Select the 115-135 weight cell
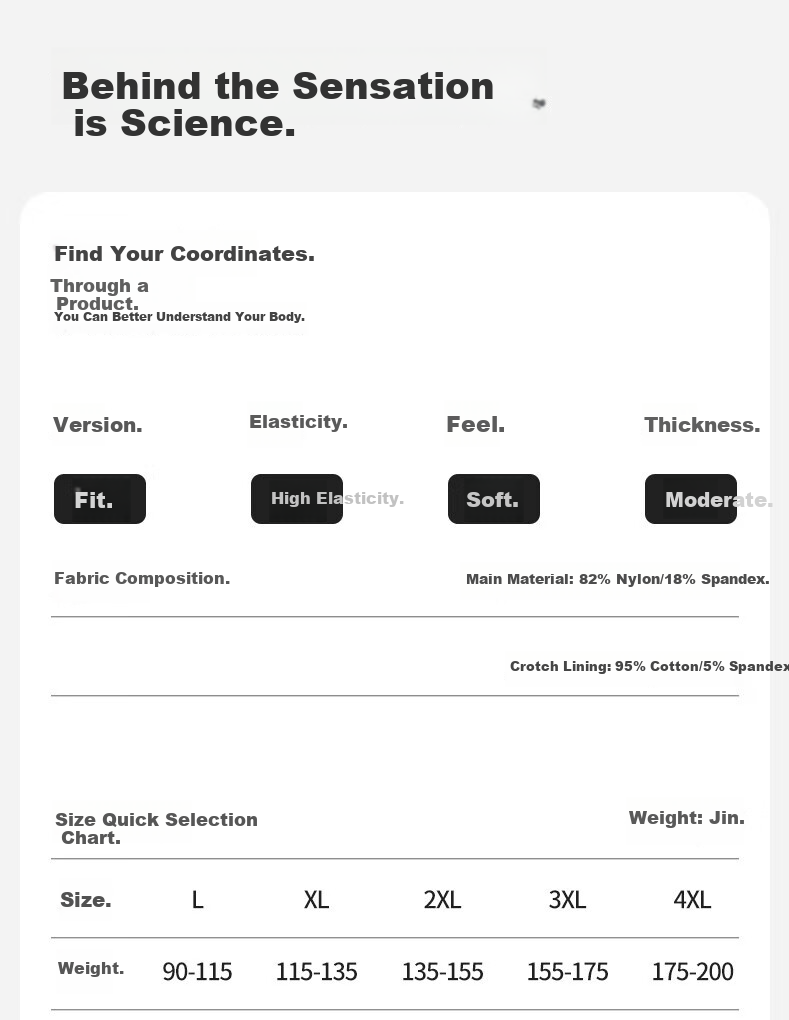This screenshot has height=1020, width=789. pyautogui.click(x=317, y=972)
